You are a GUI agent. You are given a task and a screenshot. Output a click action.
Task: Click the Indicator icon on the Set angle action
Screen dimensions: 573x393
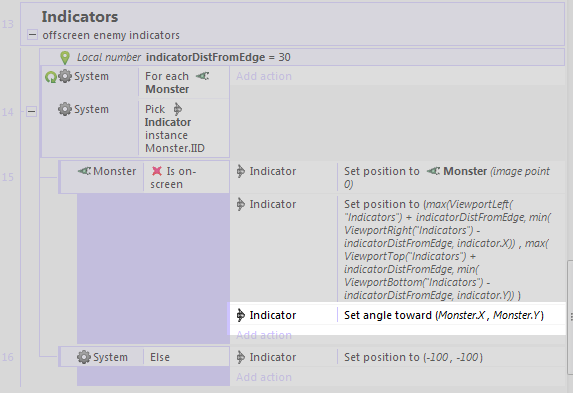pos(240,315)
